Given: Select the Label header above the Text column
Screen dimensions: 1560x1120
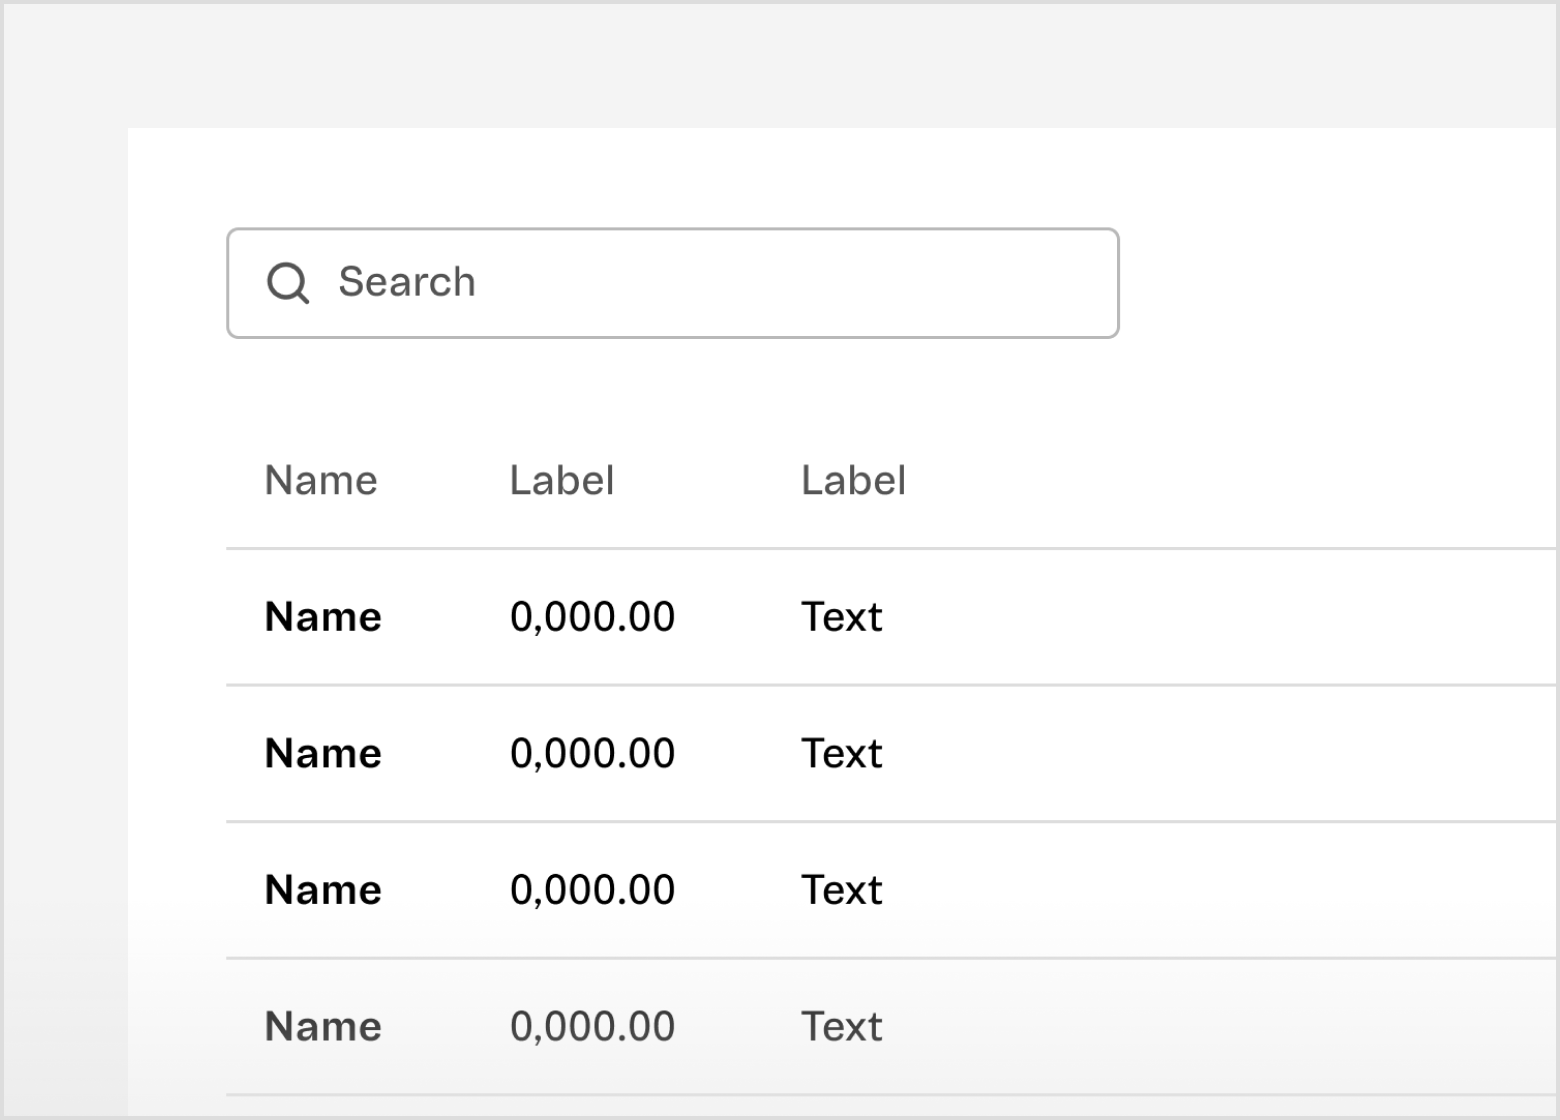Looking at the screenshot, I should (x=853, y=481).
